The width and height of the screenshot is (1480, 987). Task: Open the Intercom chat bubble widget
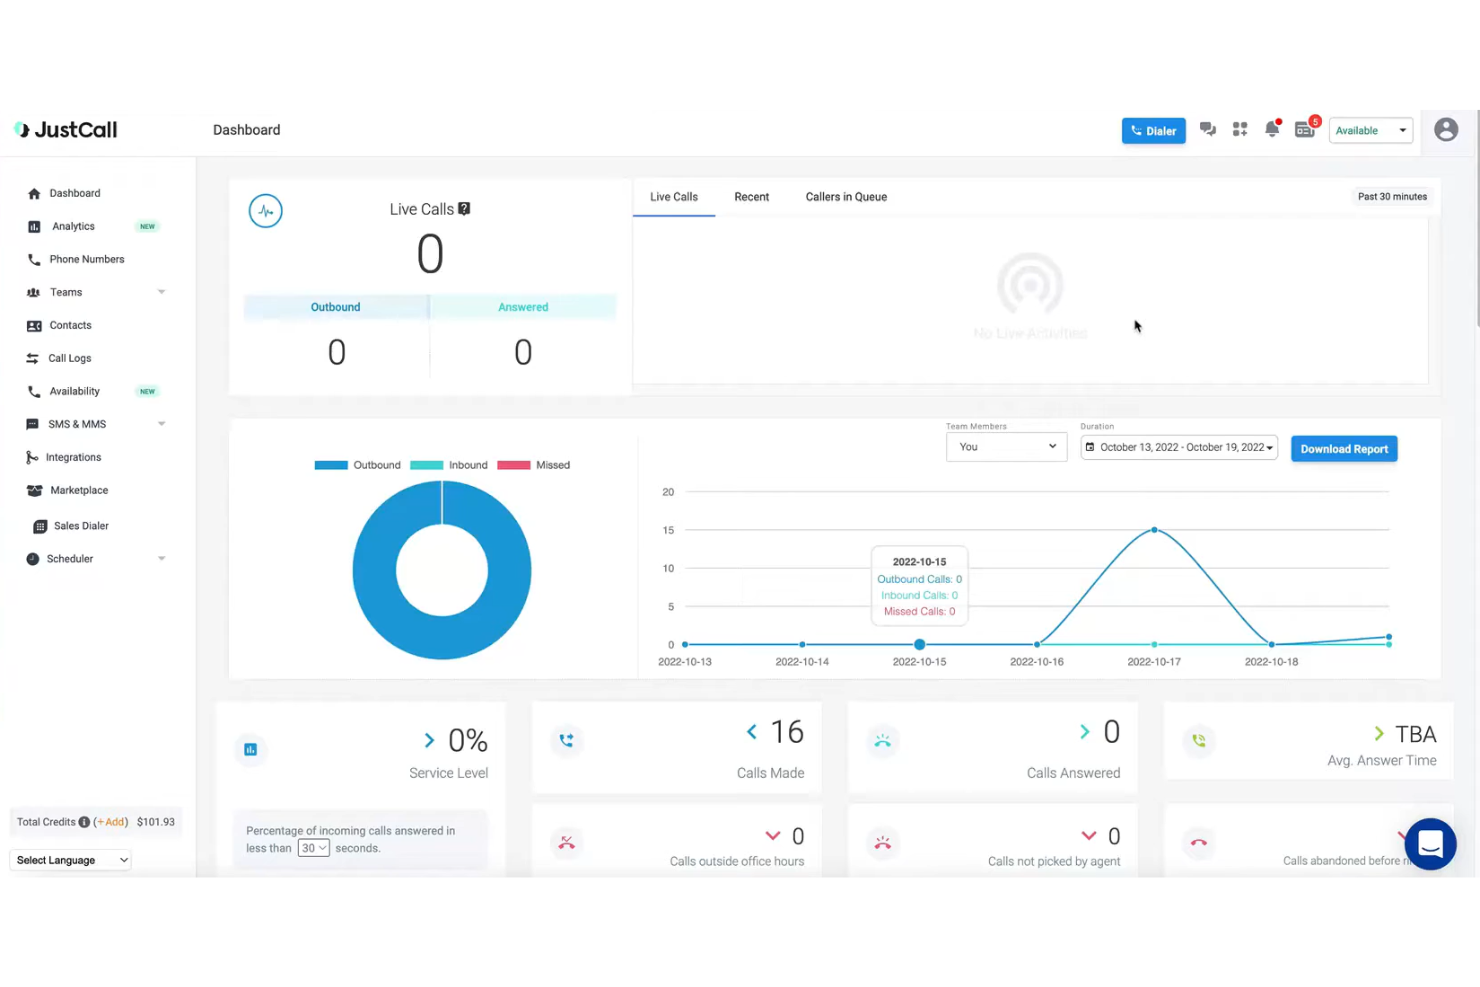tap(1430, 844)
